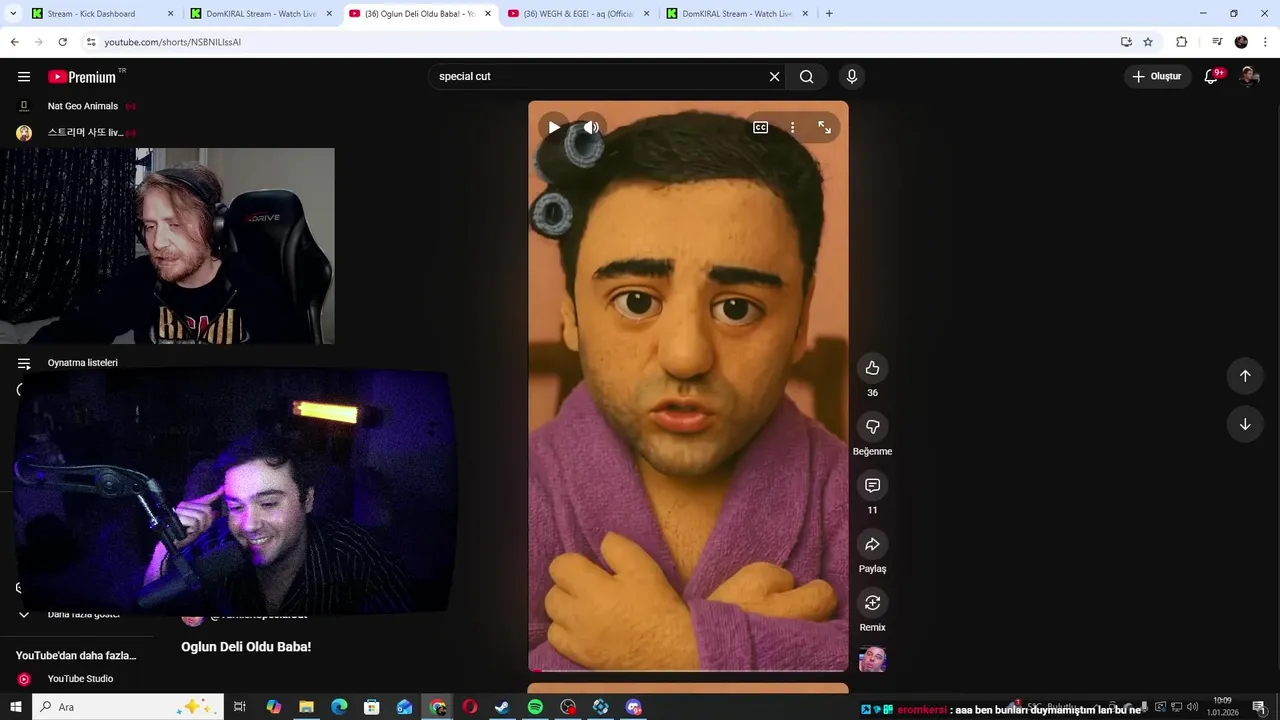This screenshot has height=720, width=1280.
Task: Open the Shorts three-dot options menu
Action: click(x=792, y=127)
